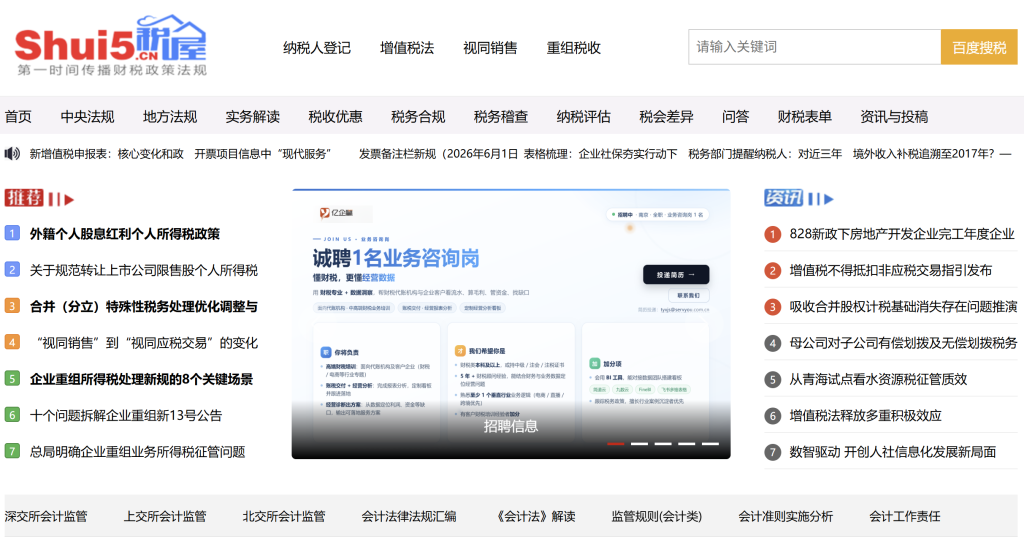
Task: Open article 关于规范转让上市公司限售股个人所得税
Action: pyautogui.click(x=144, y=270)
